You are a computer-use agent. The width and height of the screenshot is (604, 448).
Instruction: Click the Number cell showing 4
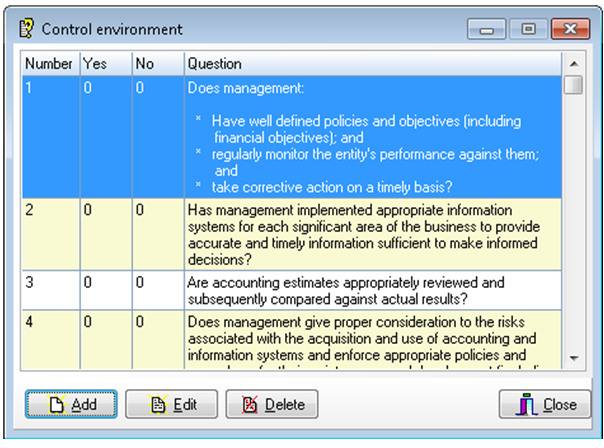(x=50, y=340)
